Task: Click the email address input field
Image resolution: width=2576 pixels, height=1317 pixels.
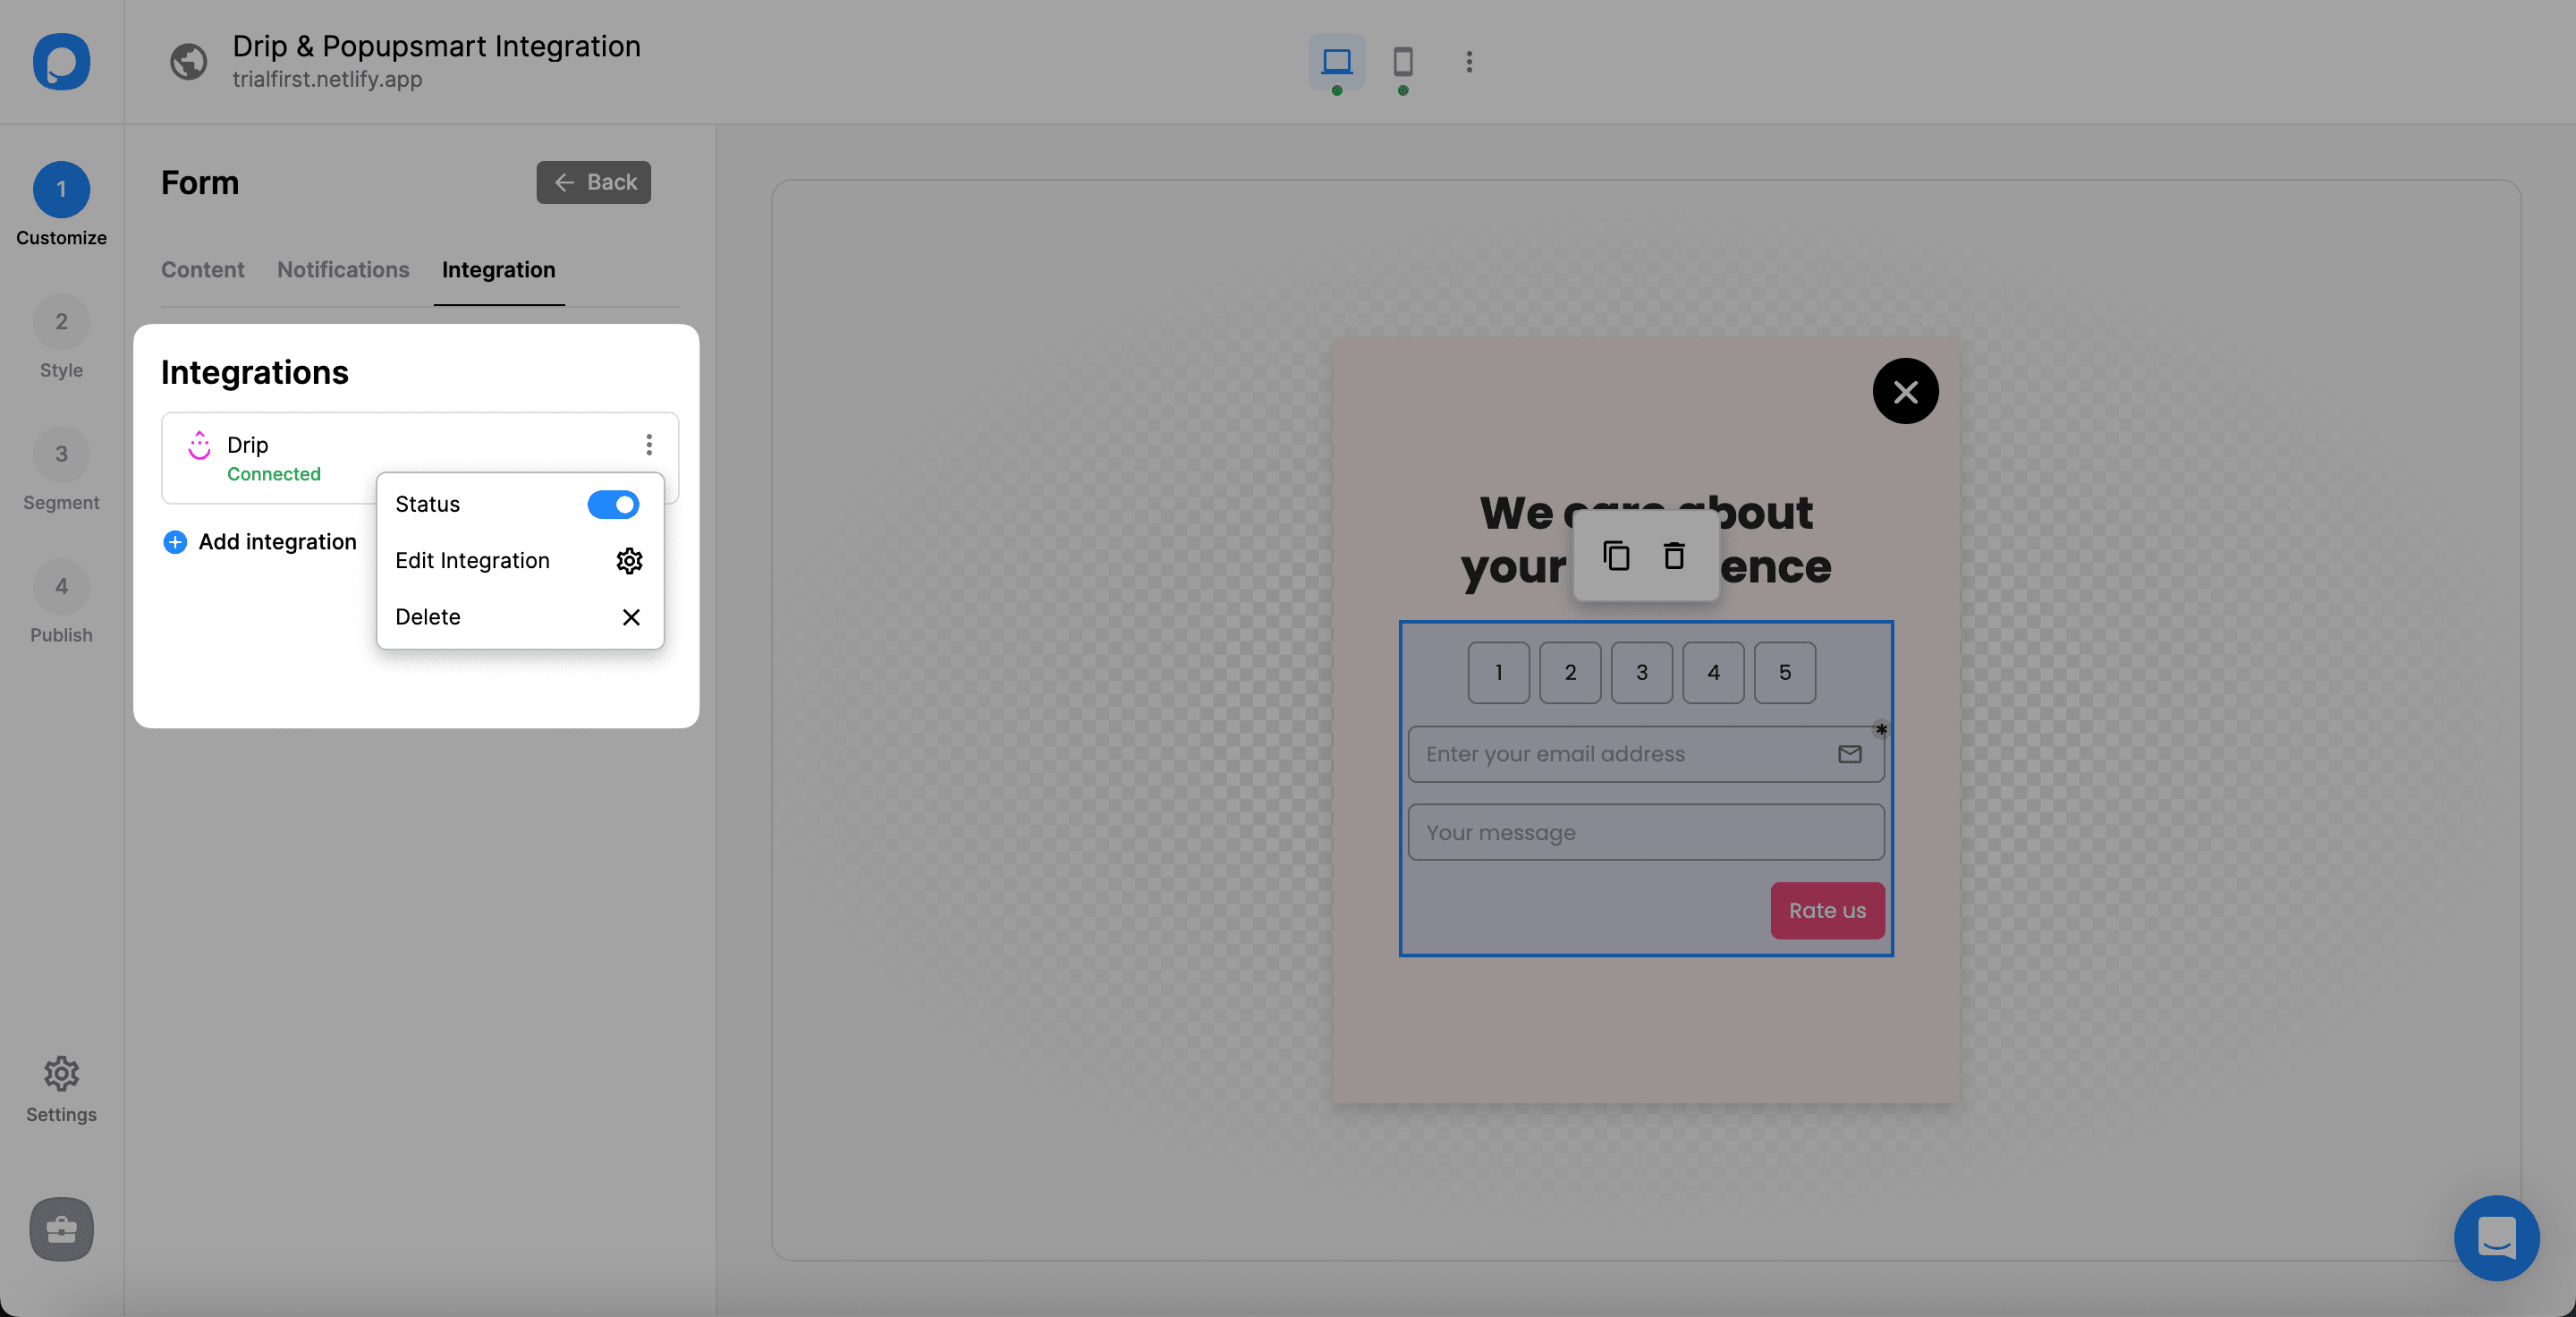Action: tap(1644, 752)
